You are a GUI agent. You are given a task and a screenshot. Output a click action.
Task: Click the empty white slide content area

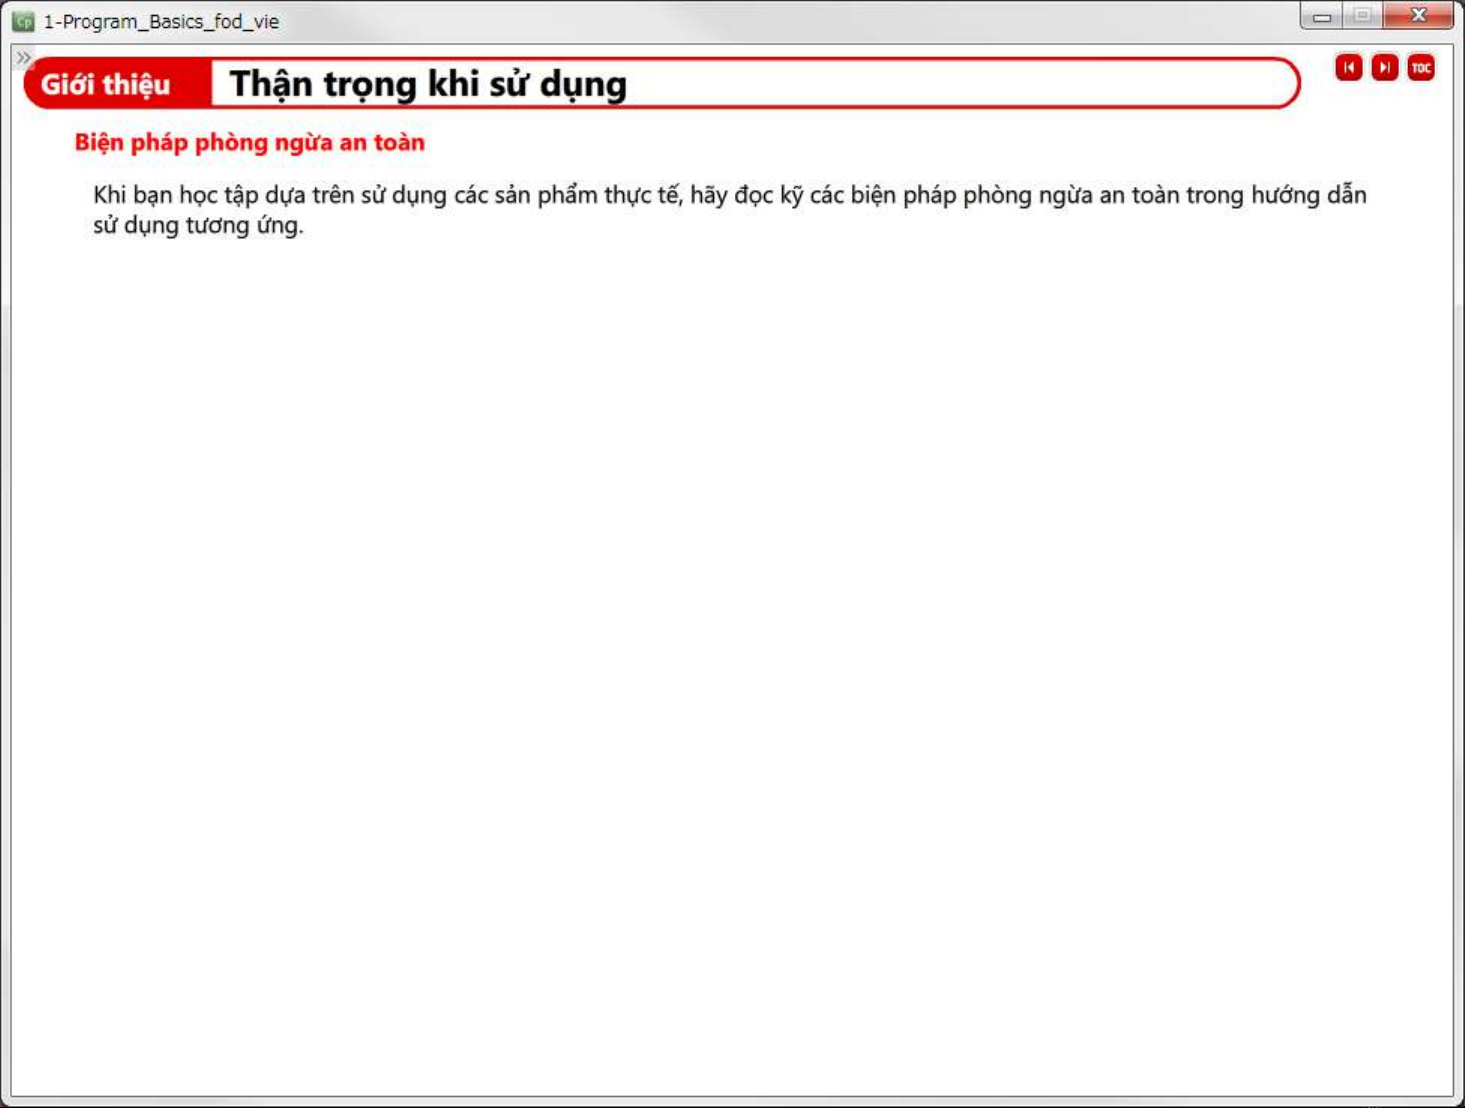click(730, 650)
